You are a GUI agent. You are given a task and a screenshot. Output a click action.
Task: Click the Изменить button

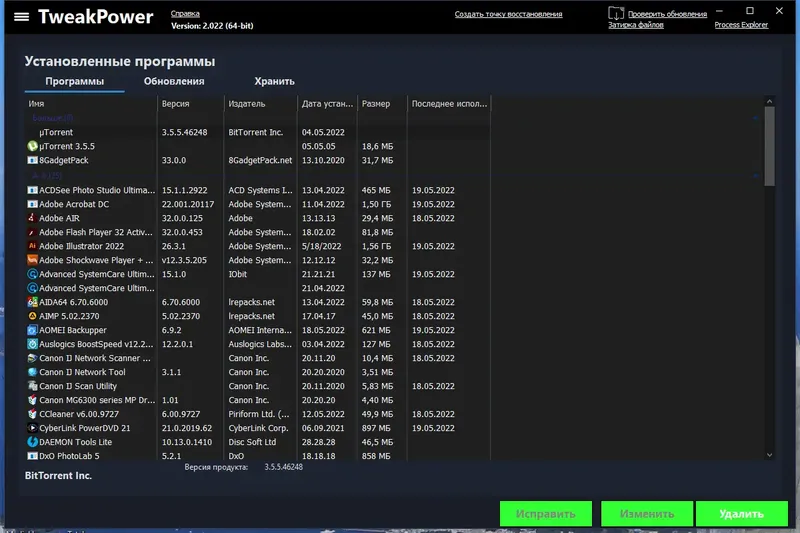point(647,514)
